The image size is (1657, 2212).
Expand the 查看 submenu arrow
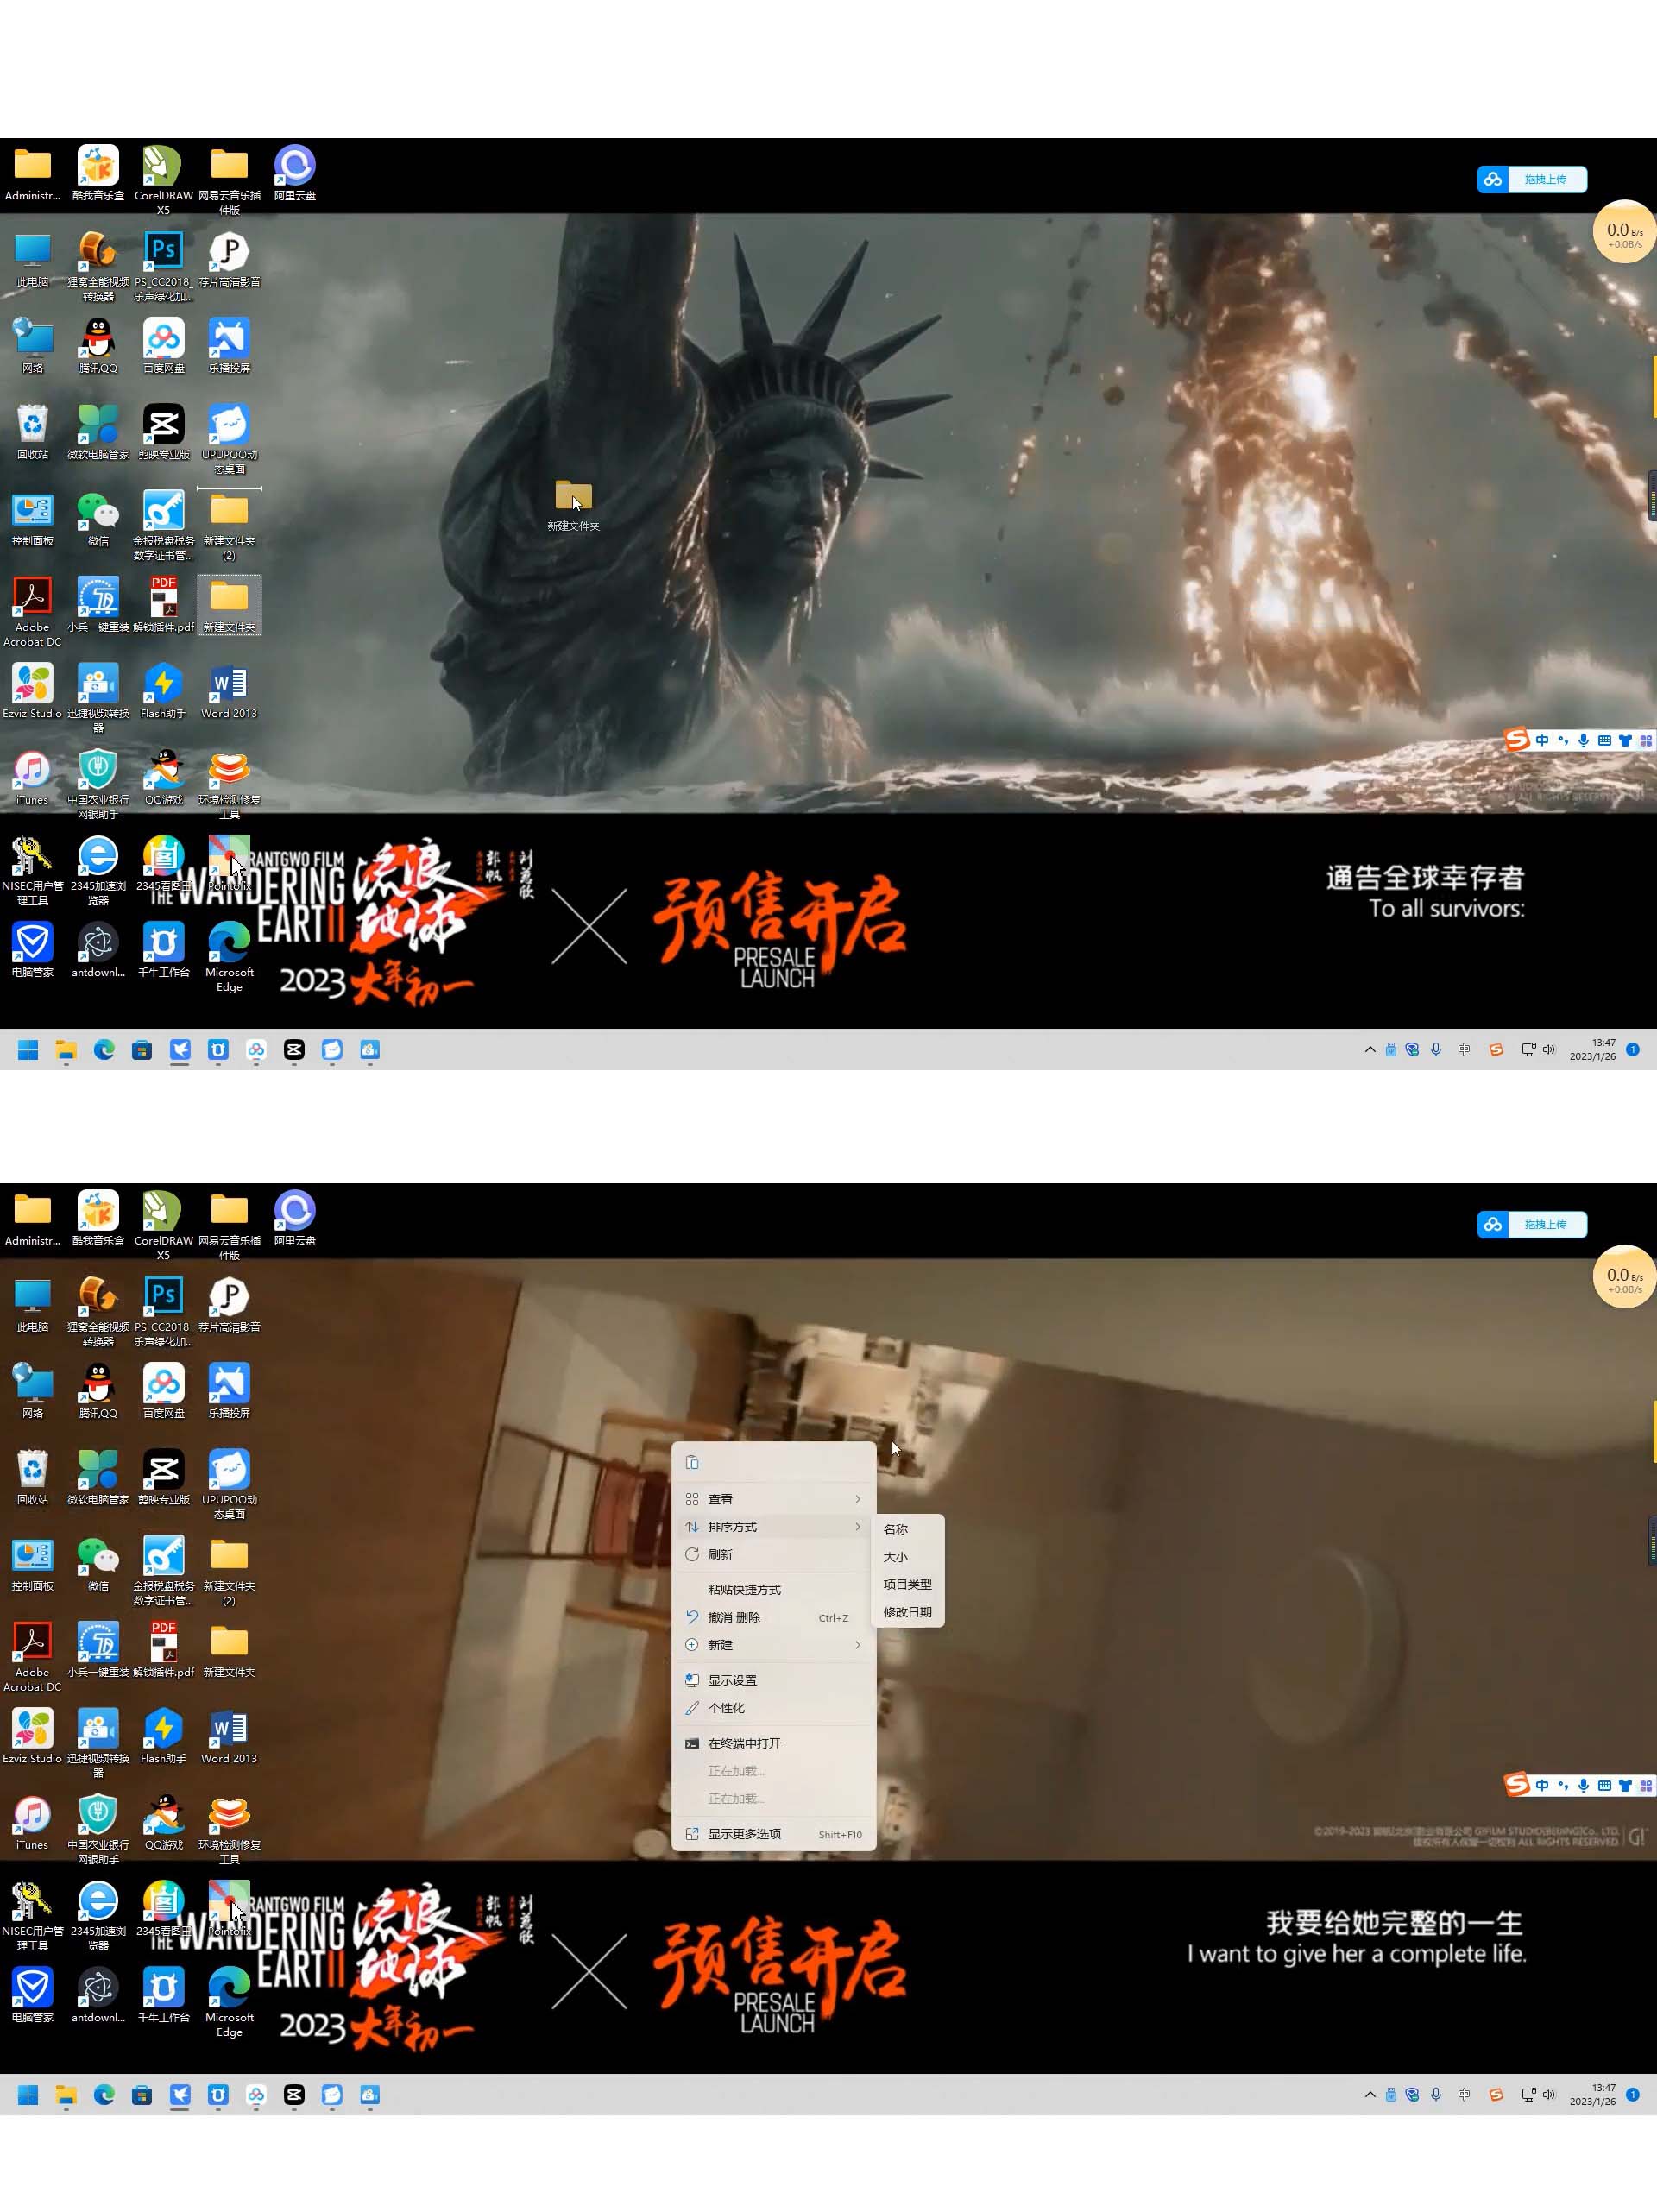pyautogui.click(x=858, y=1498)
